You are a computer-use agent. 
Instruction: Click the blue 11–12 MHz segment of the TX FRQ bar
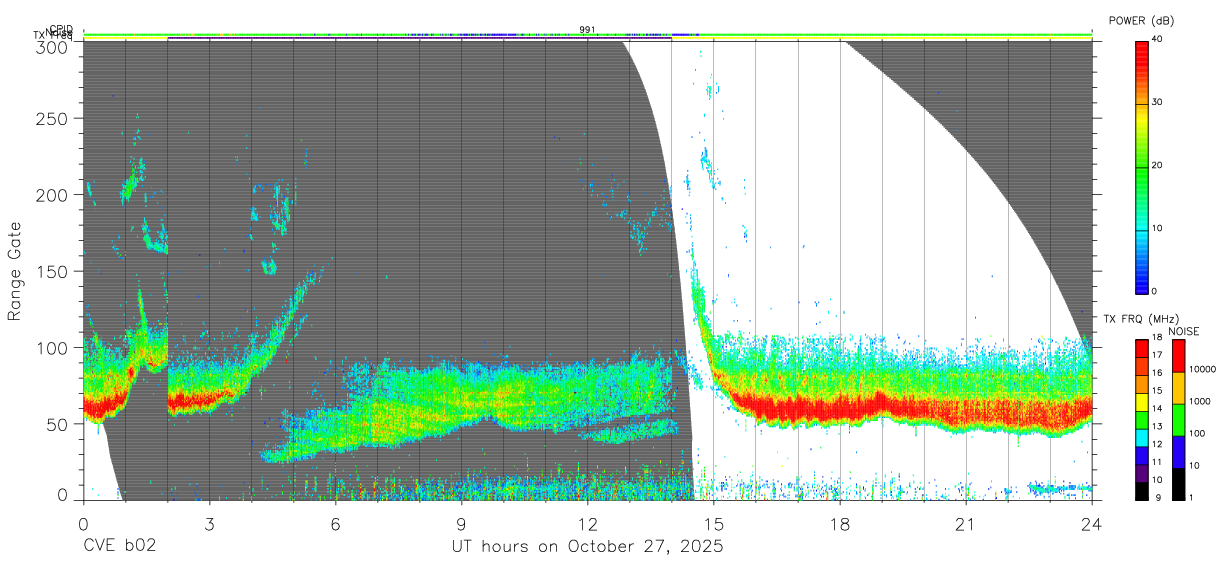1141,455
